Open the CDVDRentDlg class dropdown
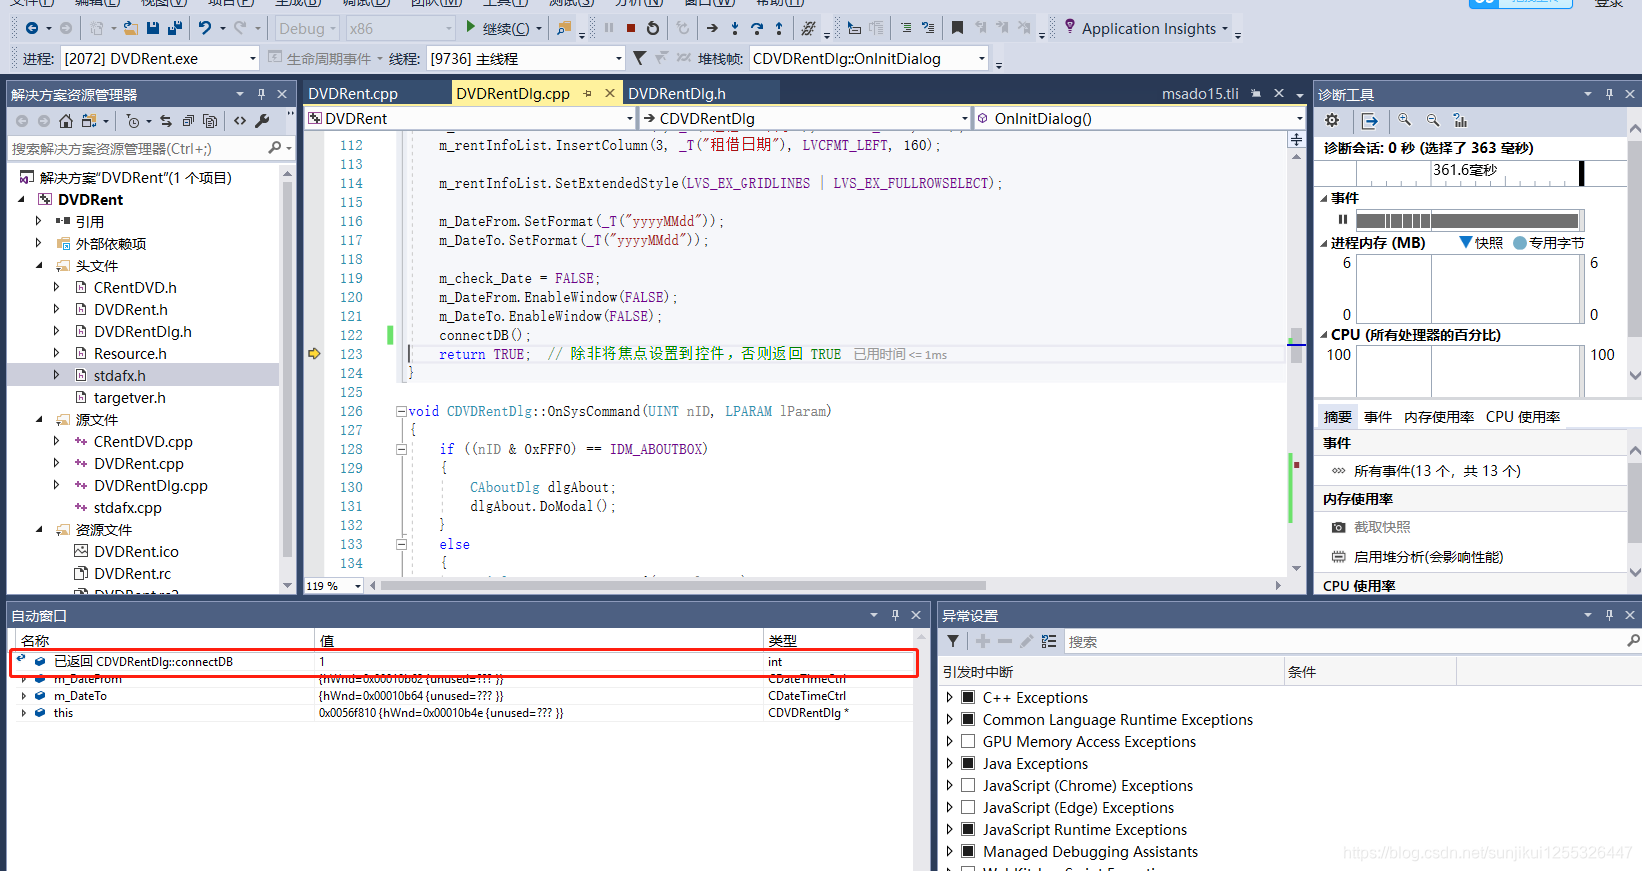This screenshot has width=1642, height=871. click(805, 118)
